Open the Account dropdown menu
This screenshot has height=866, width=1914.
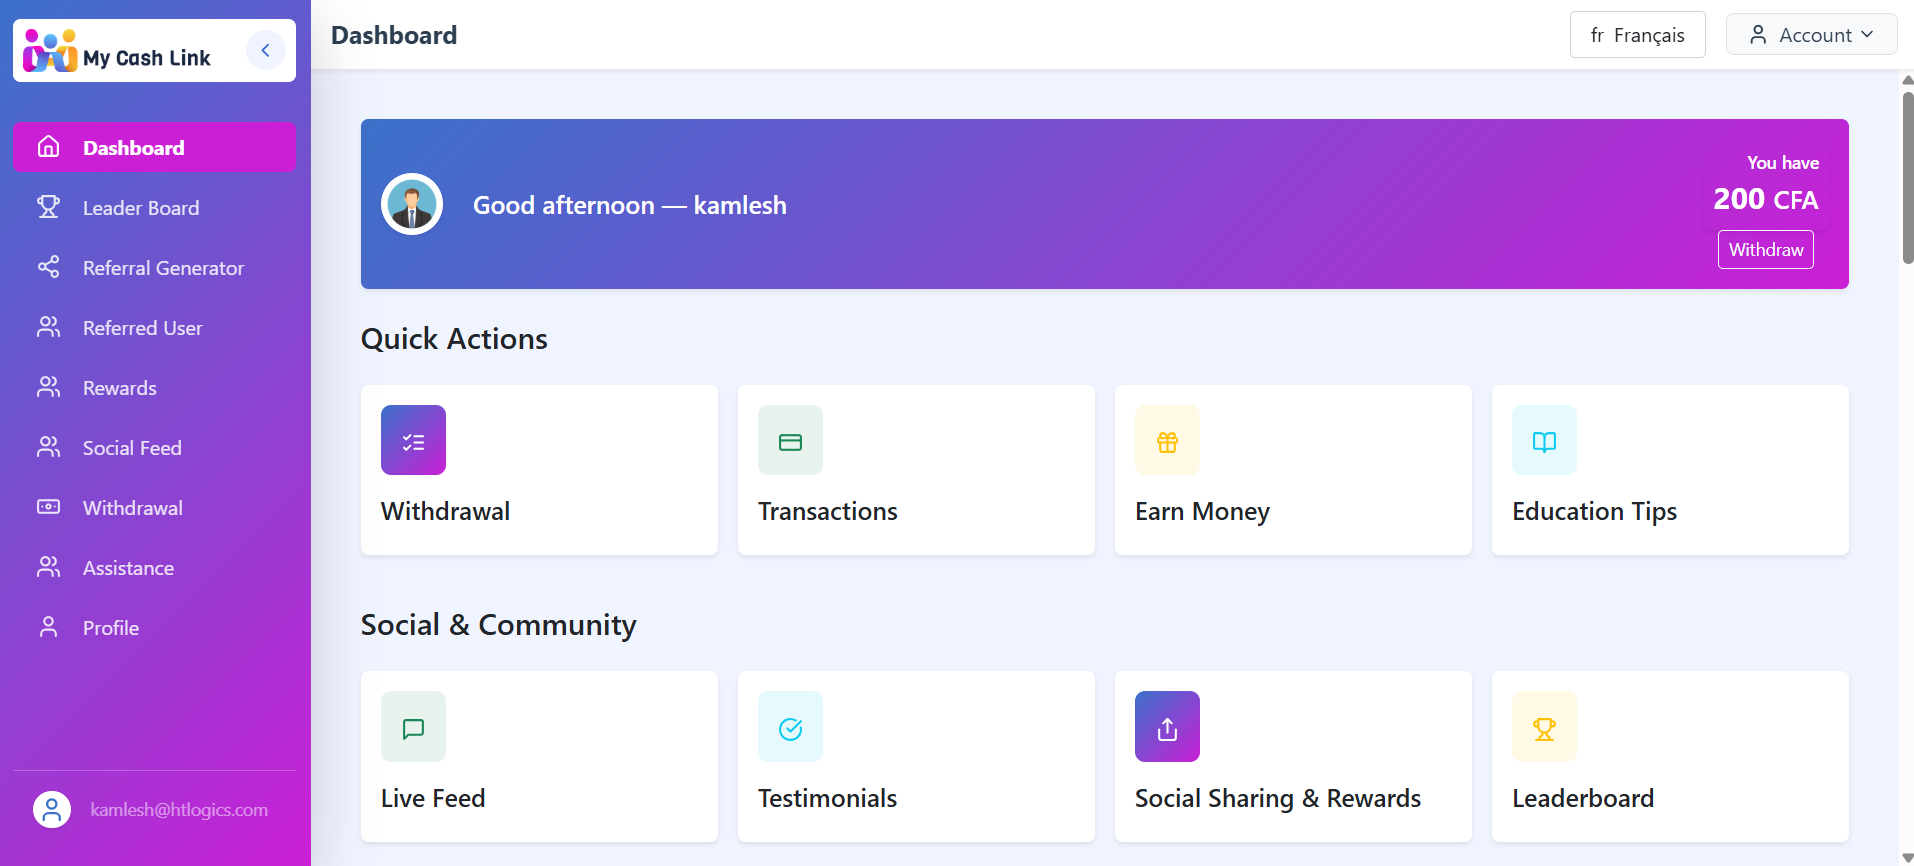coord(1811,35)
